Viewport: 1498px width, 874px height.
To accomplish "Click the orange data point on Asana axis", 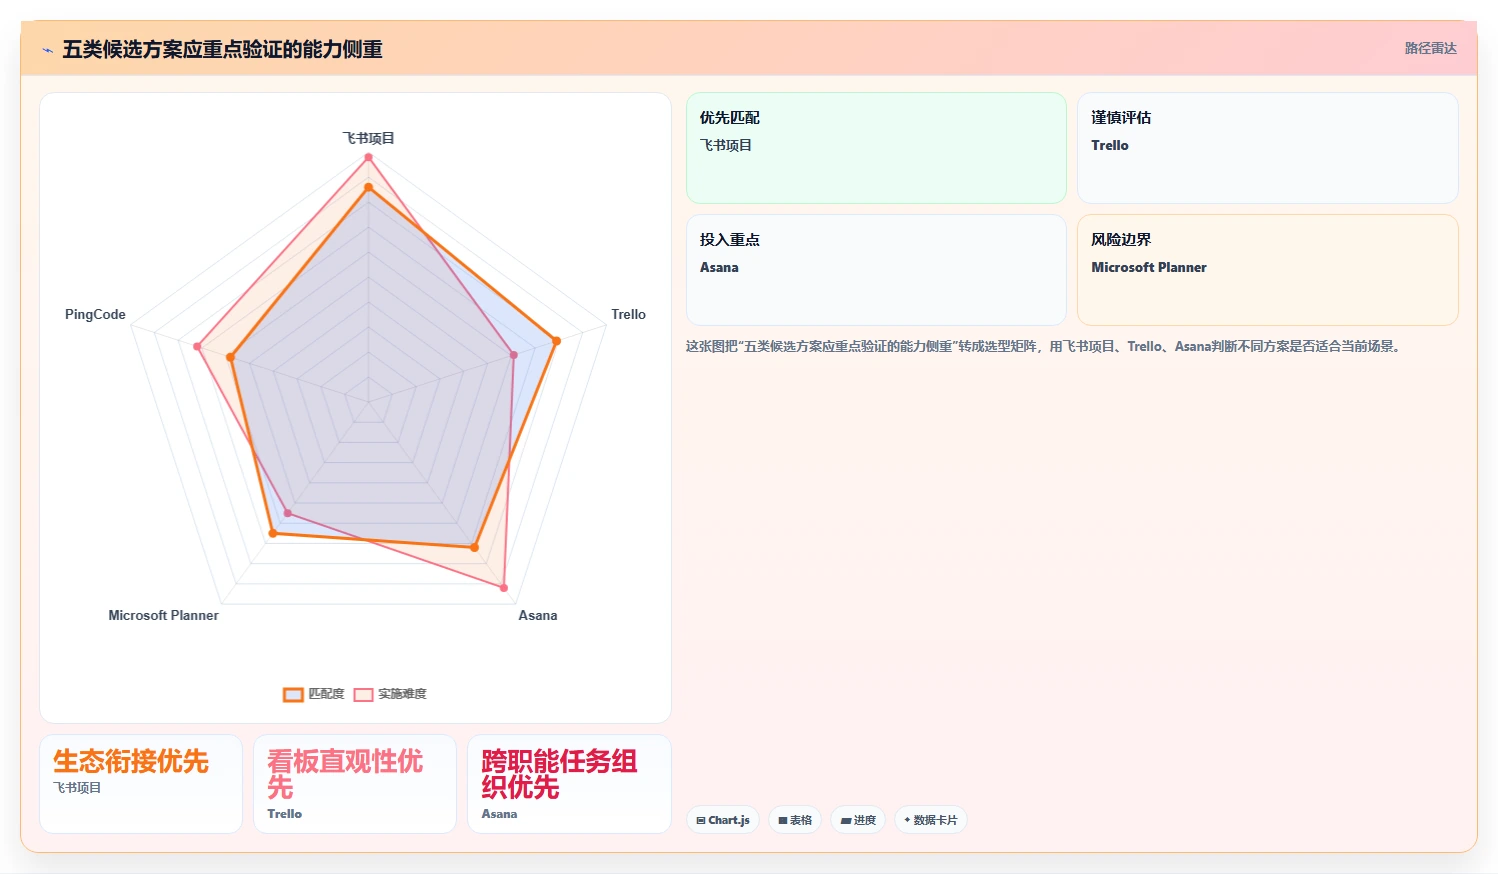I will [x=474, y=548].
